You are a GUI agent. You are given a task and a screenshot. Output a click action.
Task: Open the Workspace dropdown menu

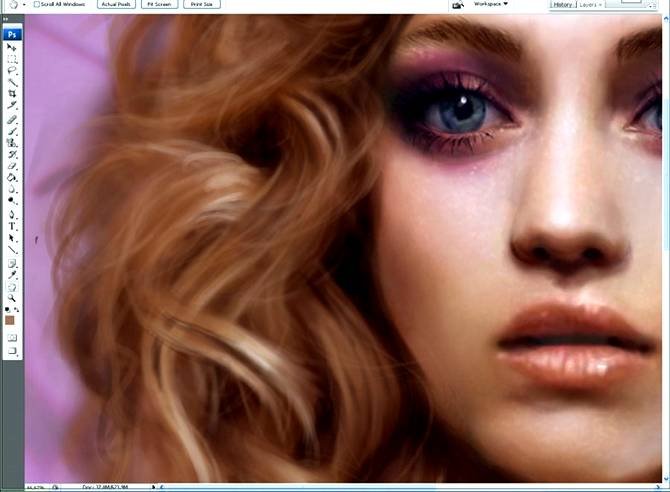click(491, 4)
